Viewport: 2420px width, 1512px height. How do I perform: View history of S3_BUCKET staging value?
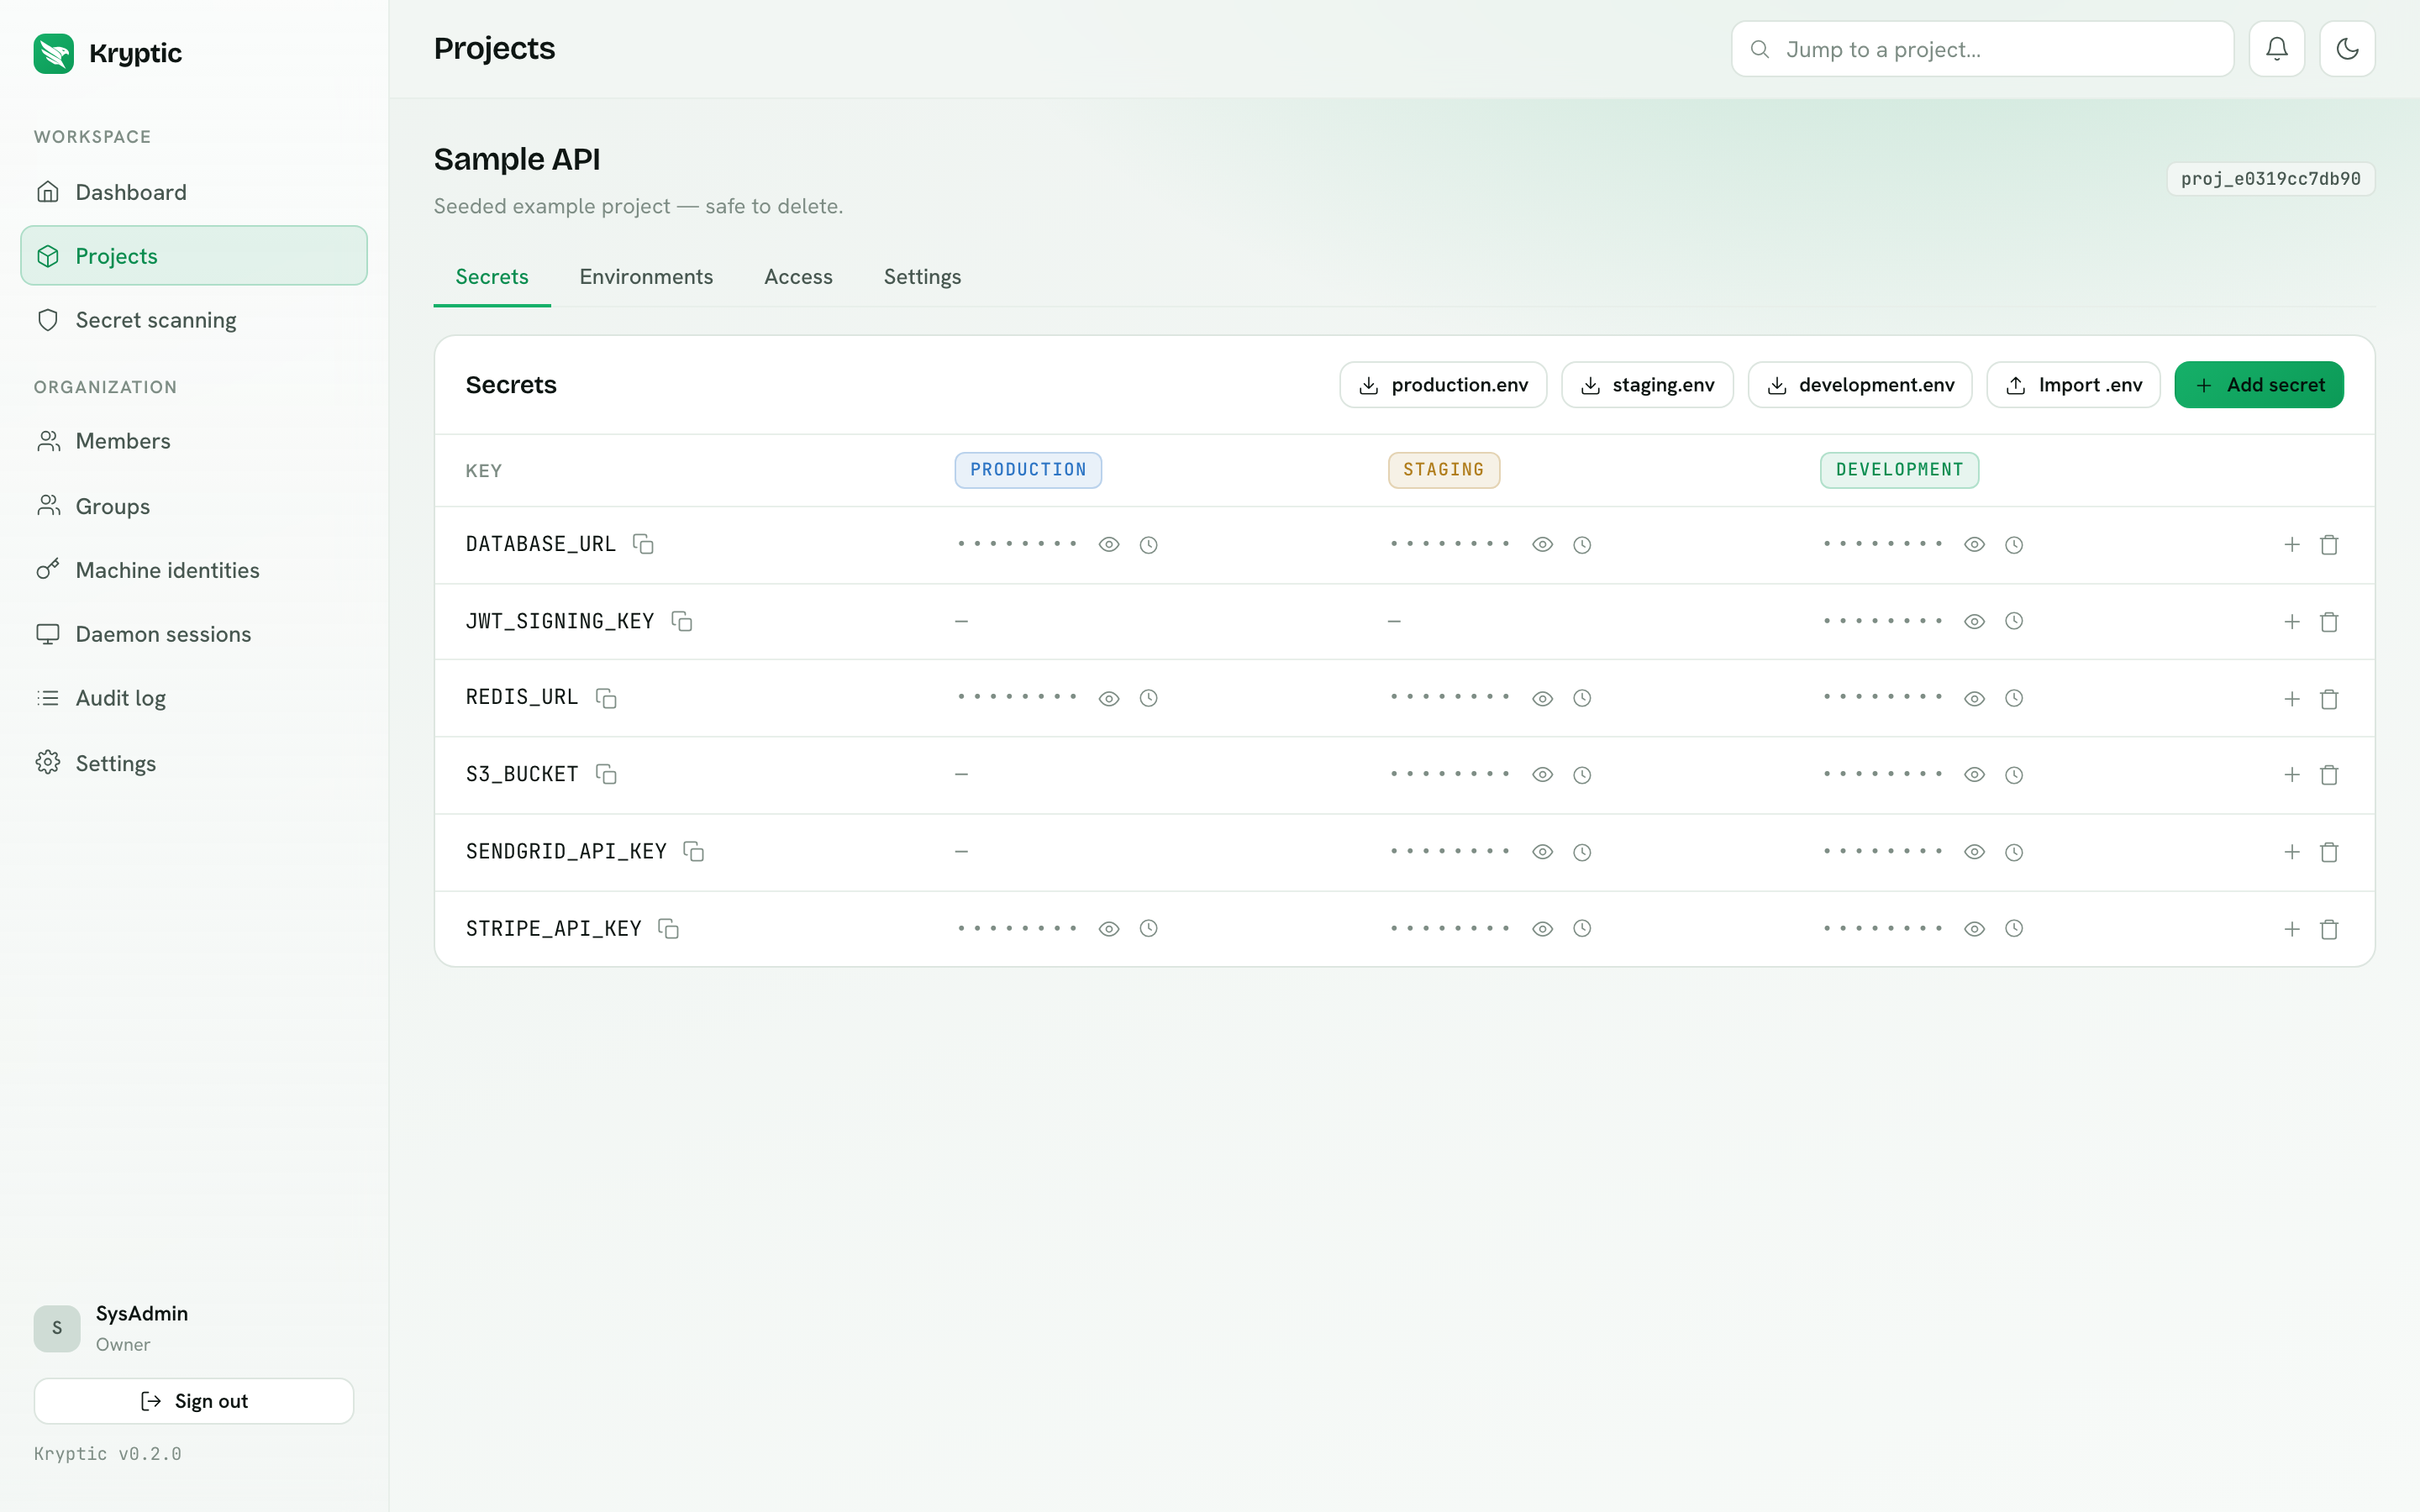[1582, 775]
